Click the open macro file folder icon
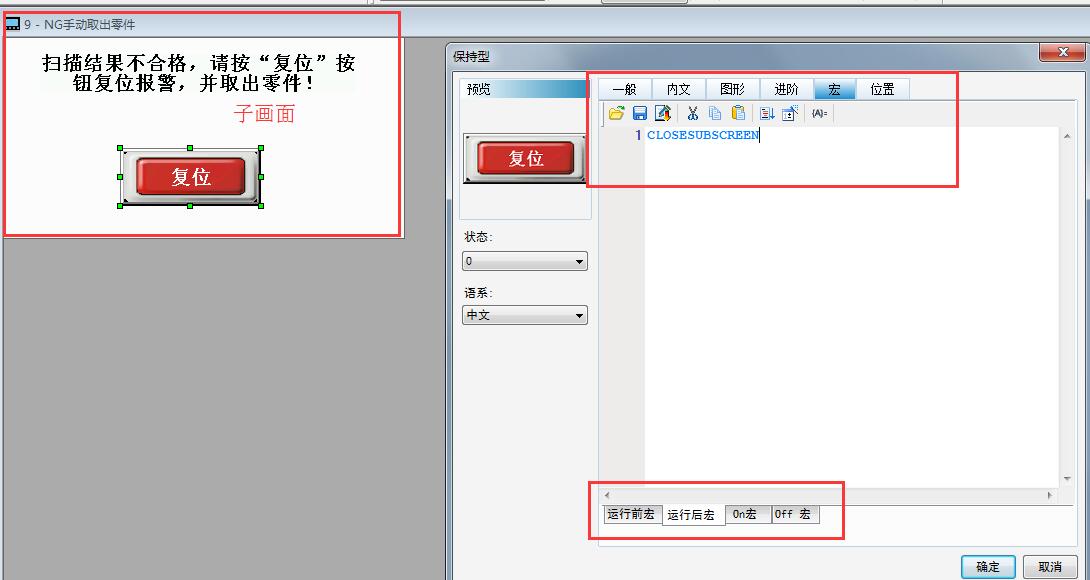 [616, 114]
